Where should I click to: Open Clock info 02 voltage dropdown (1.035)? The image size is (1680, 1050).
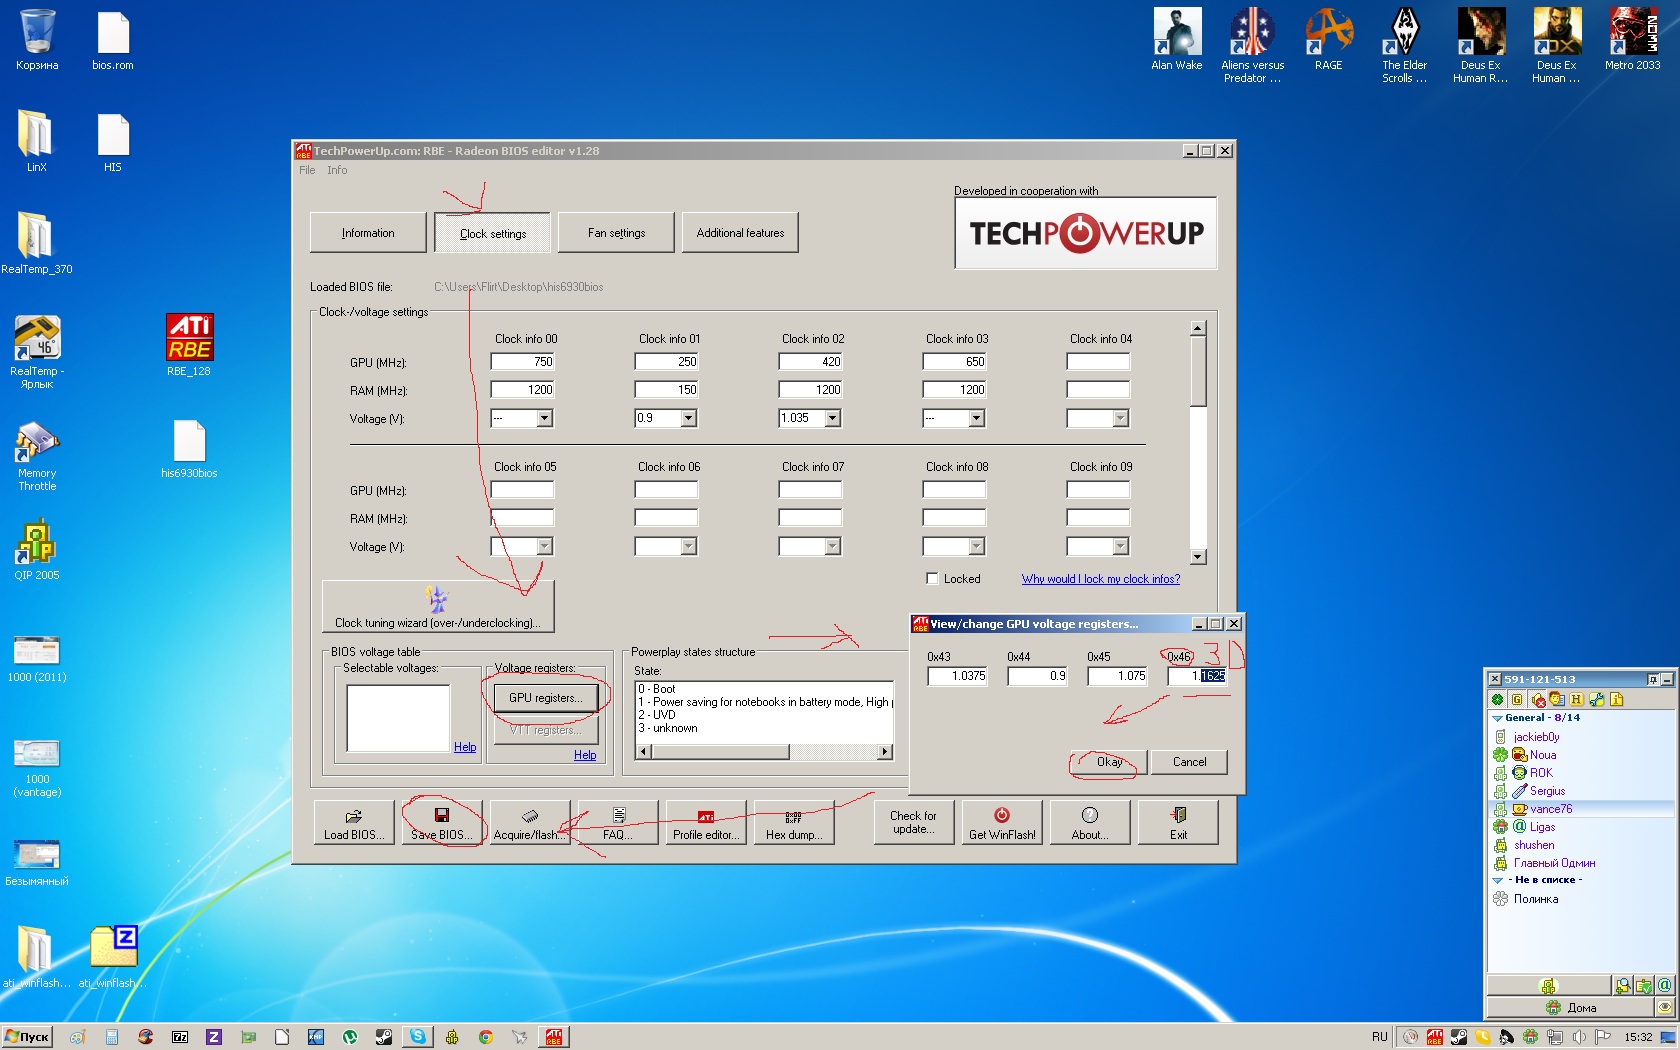(832, 418)
